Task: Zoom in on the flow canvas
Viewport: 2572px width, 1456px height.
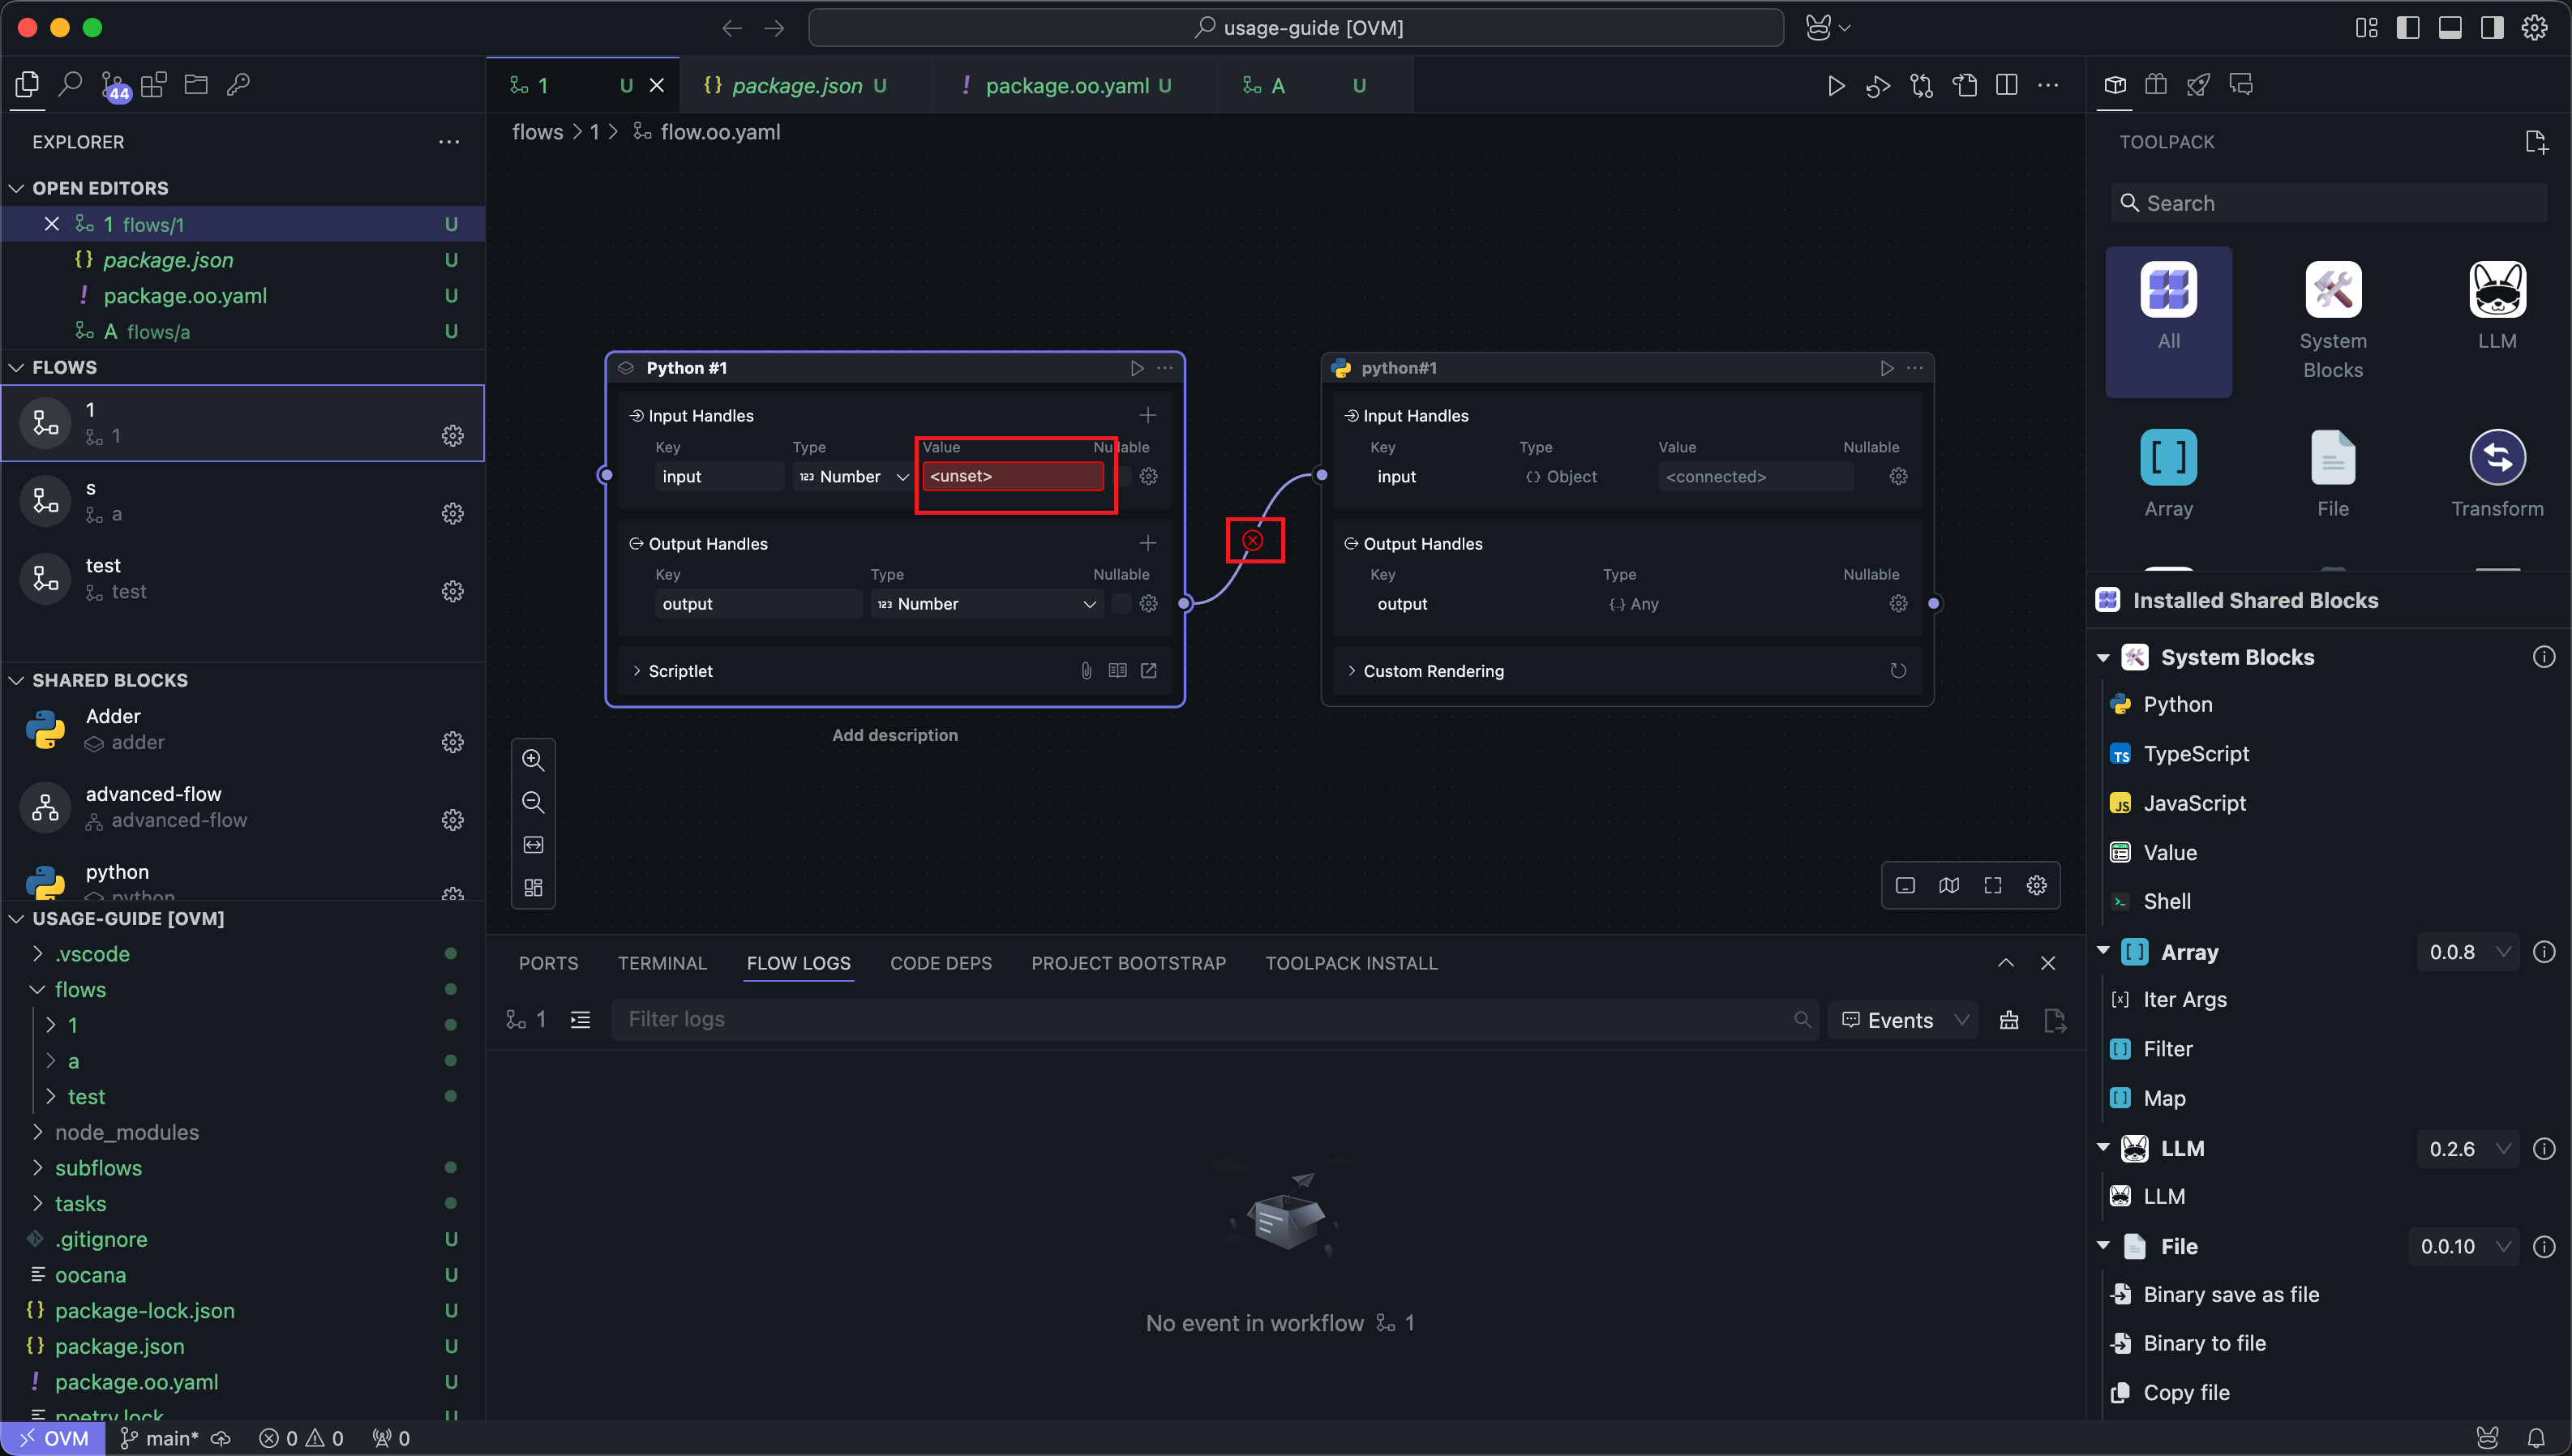Action: (533, 760)
